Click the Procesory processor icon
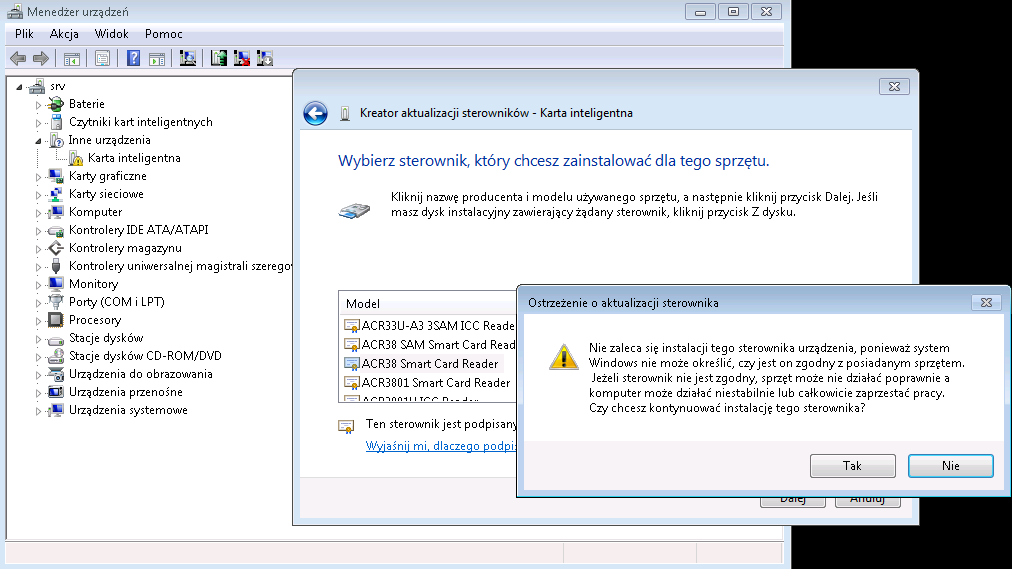 [x=56, y=320]
